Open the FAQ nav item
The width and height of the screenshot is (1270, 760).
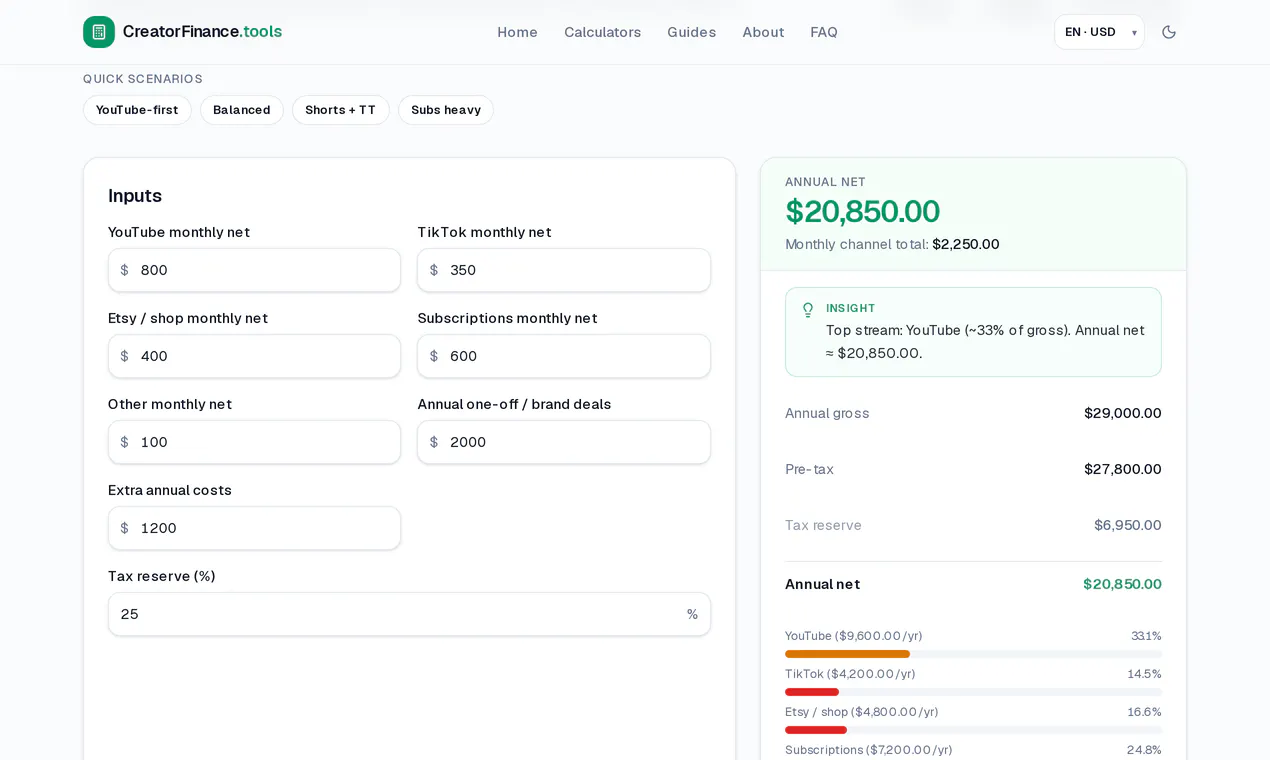pyautogui.click(x=824, y=32)
